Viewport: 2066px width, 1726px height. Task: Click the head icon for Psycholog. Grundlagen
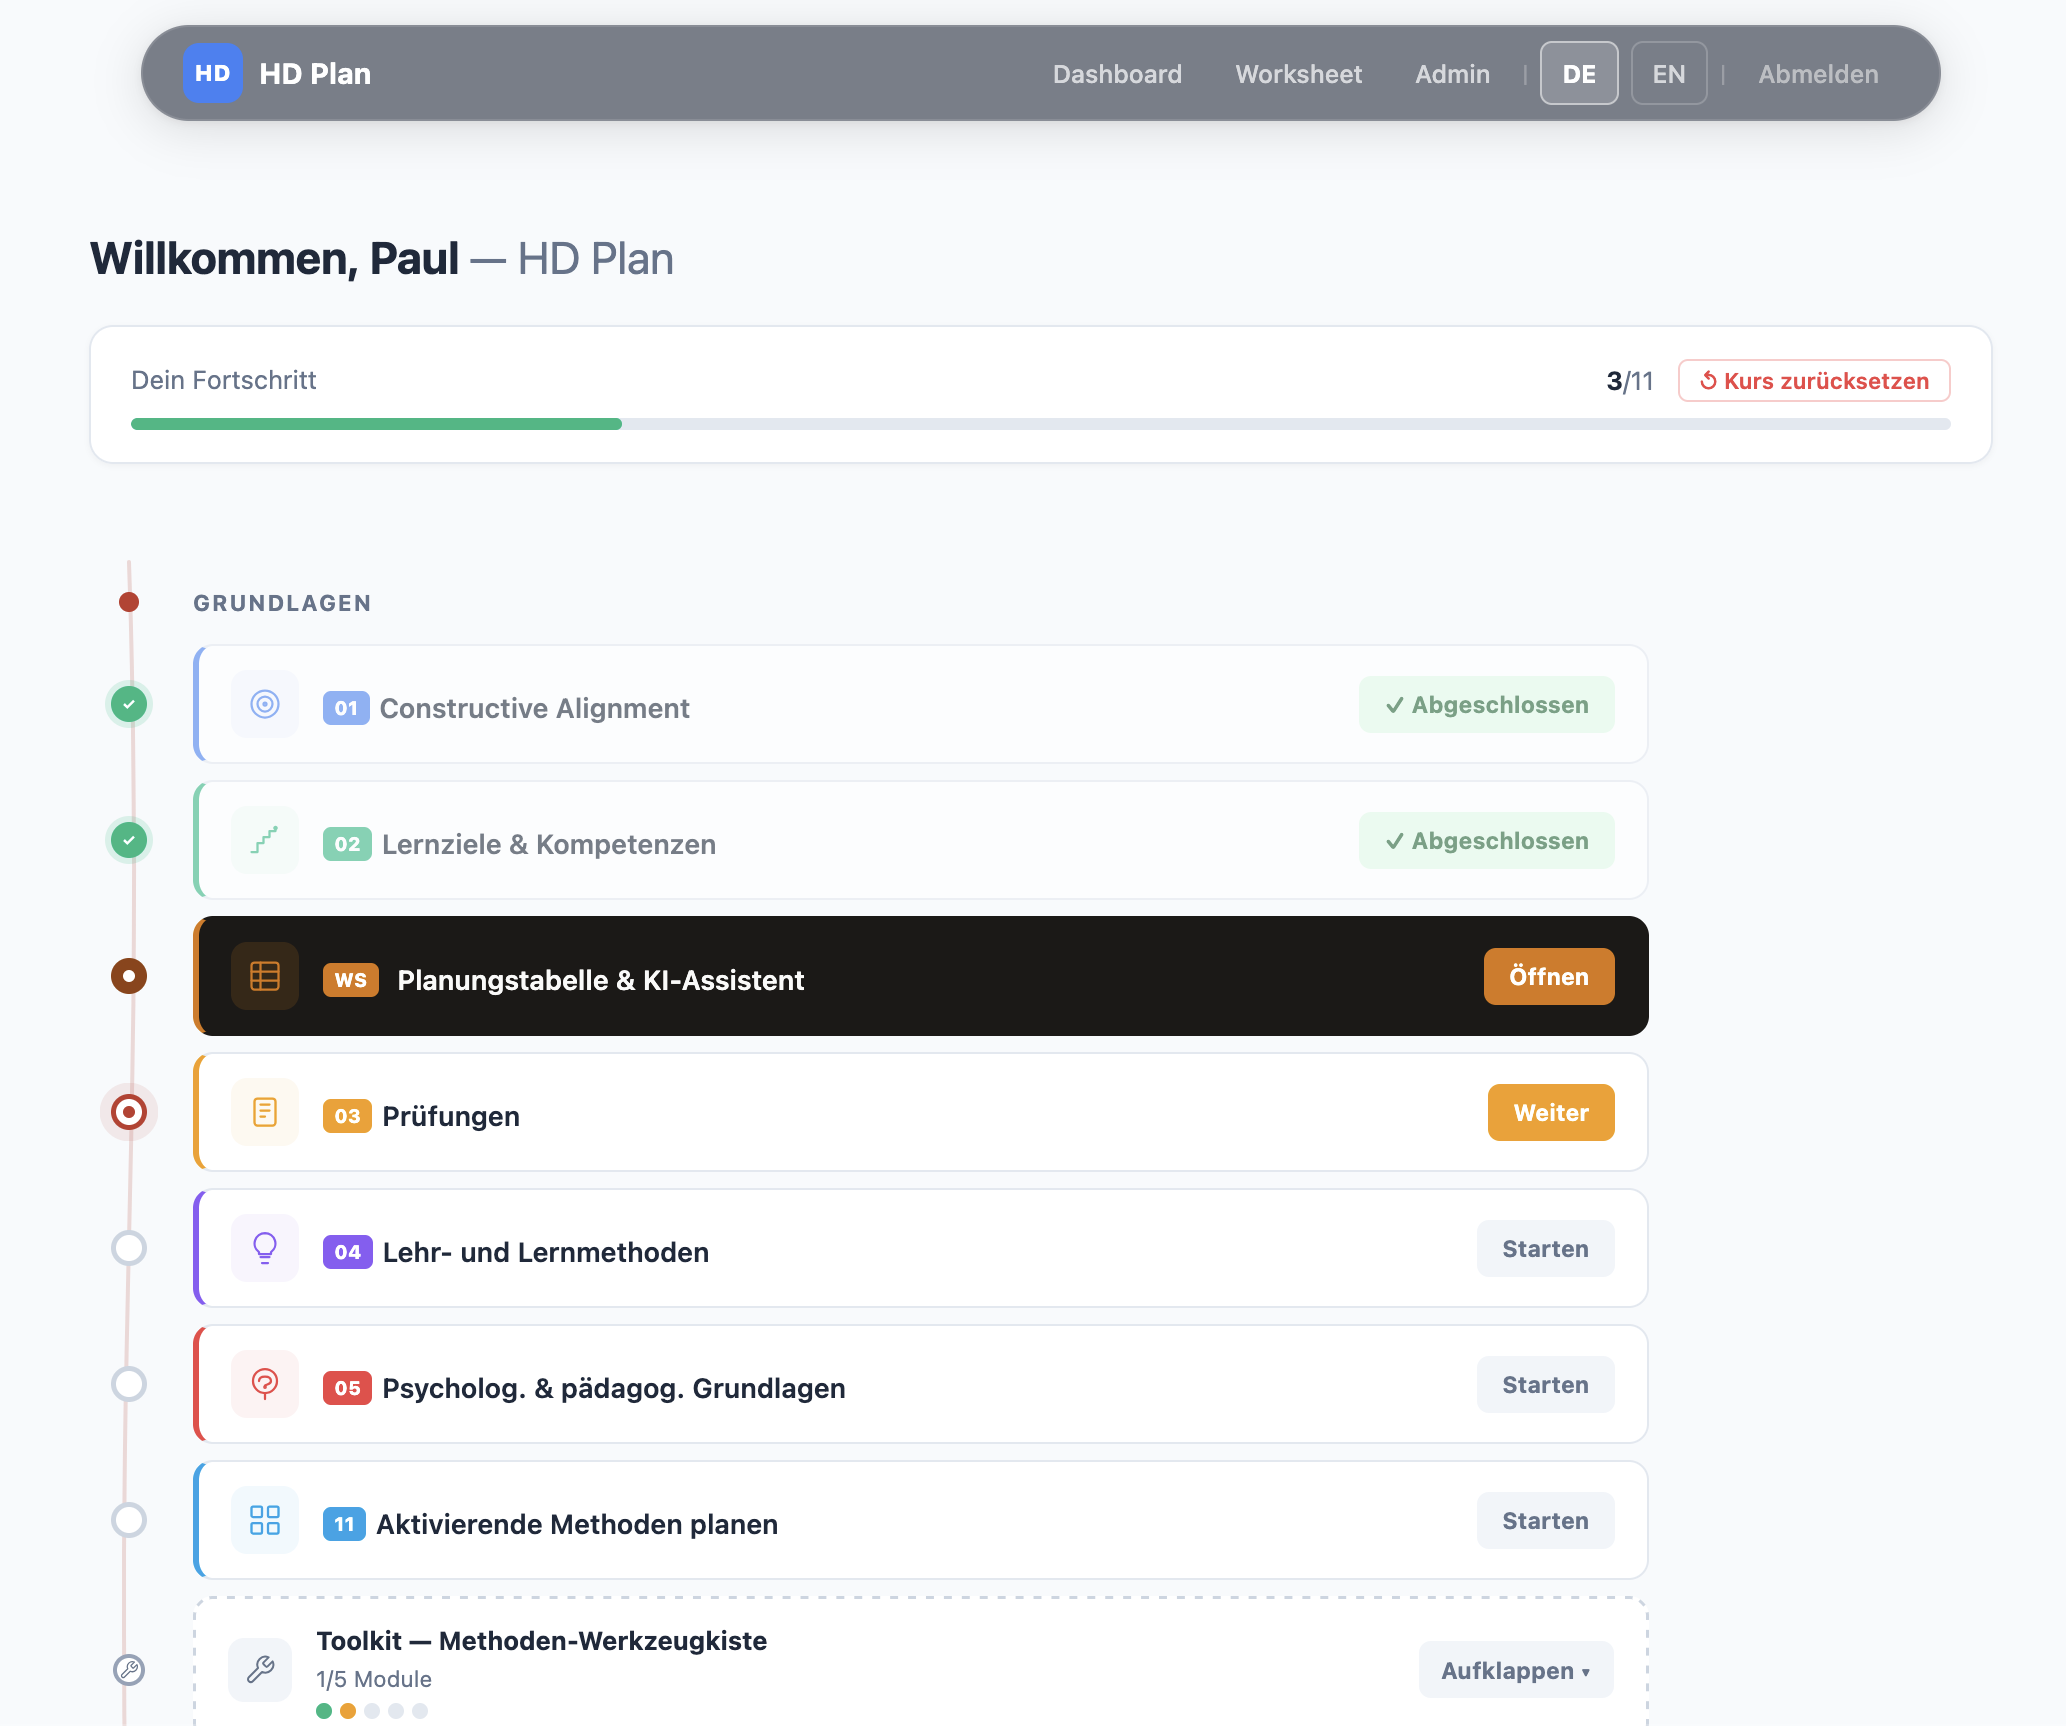pos(265,1385)
